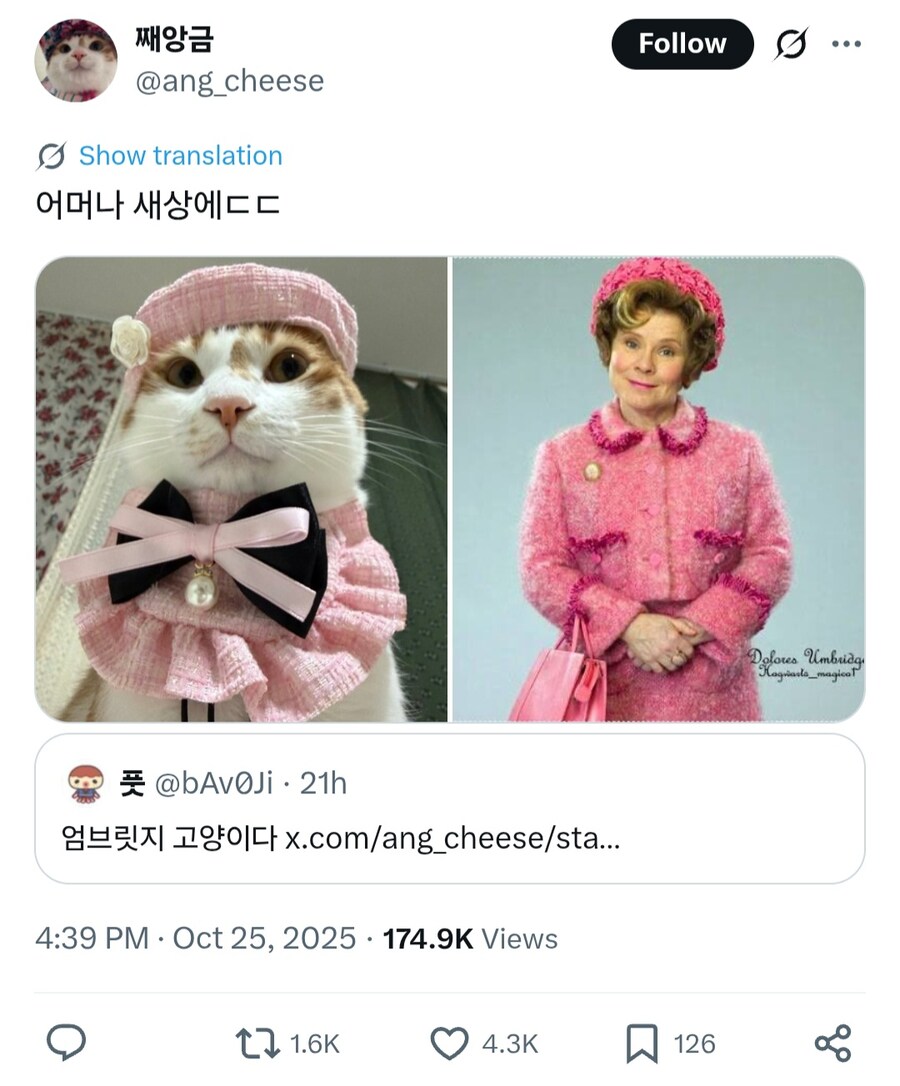View the 174.9K Views count
This screenshot has height=1086, width=900.
pyautogui.click(x=470, y=938)
